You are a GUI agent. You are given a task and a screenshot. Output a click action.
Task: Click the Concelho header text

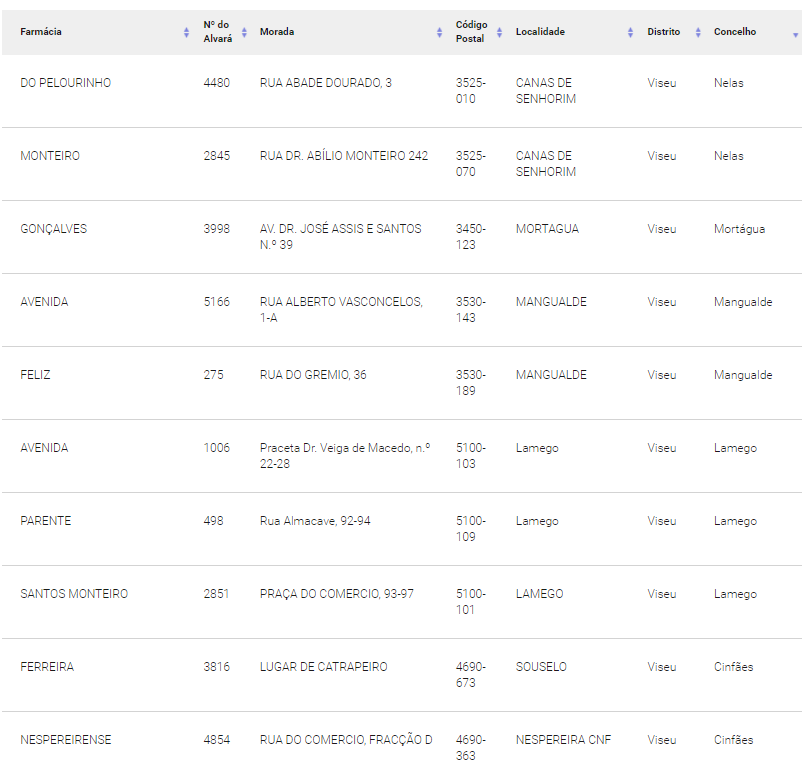click(x=735, y=32)
